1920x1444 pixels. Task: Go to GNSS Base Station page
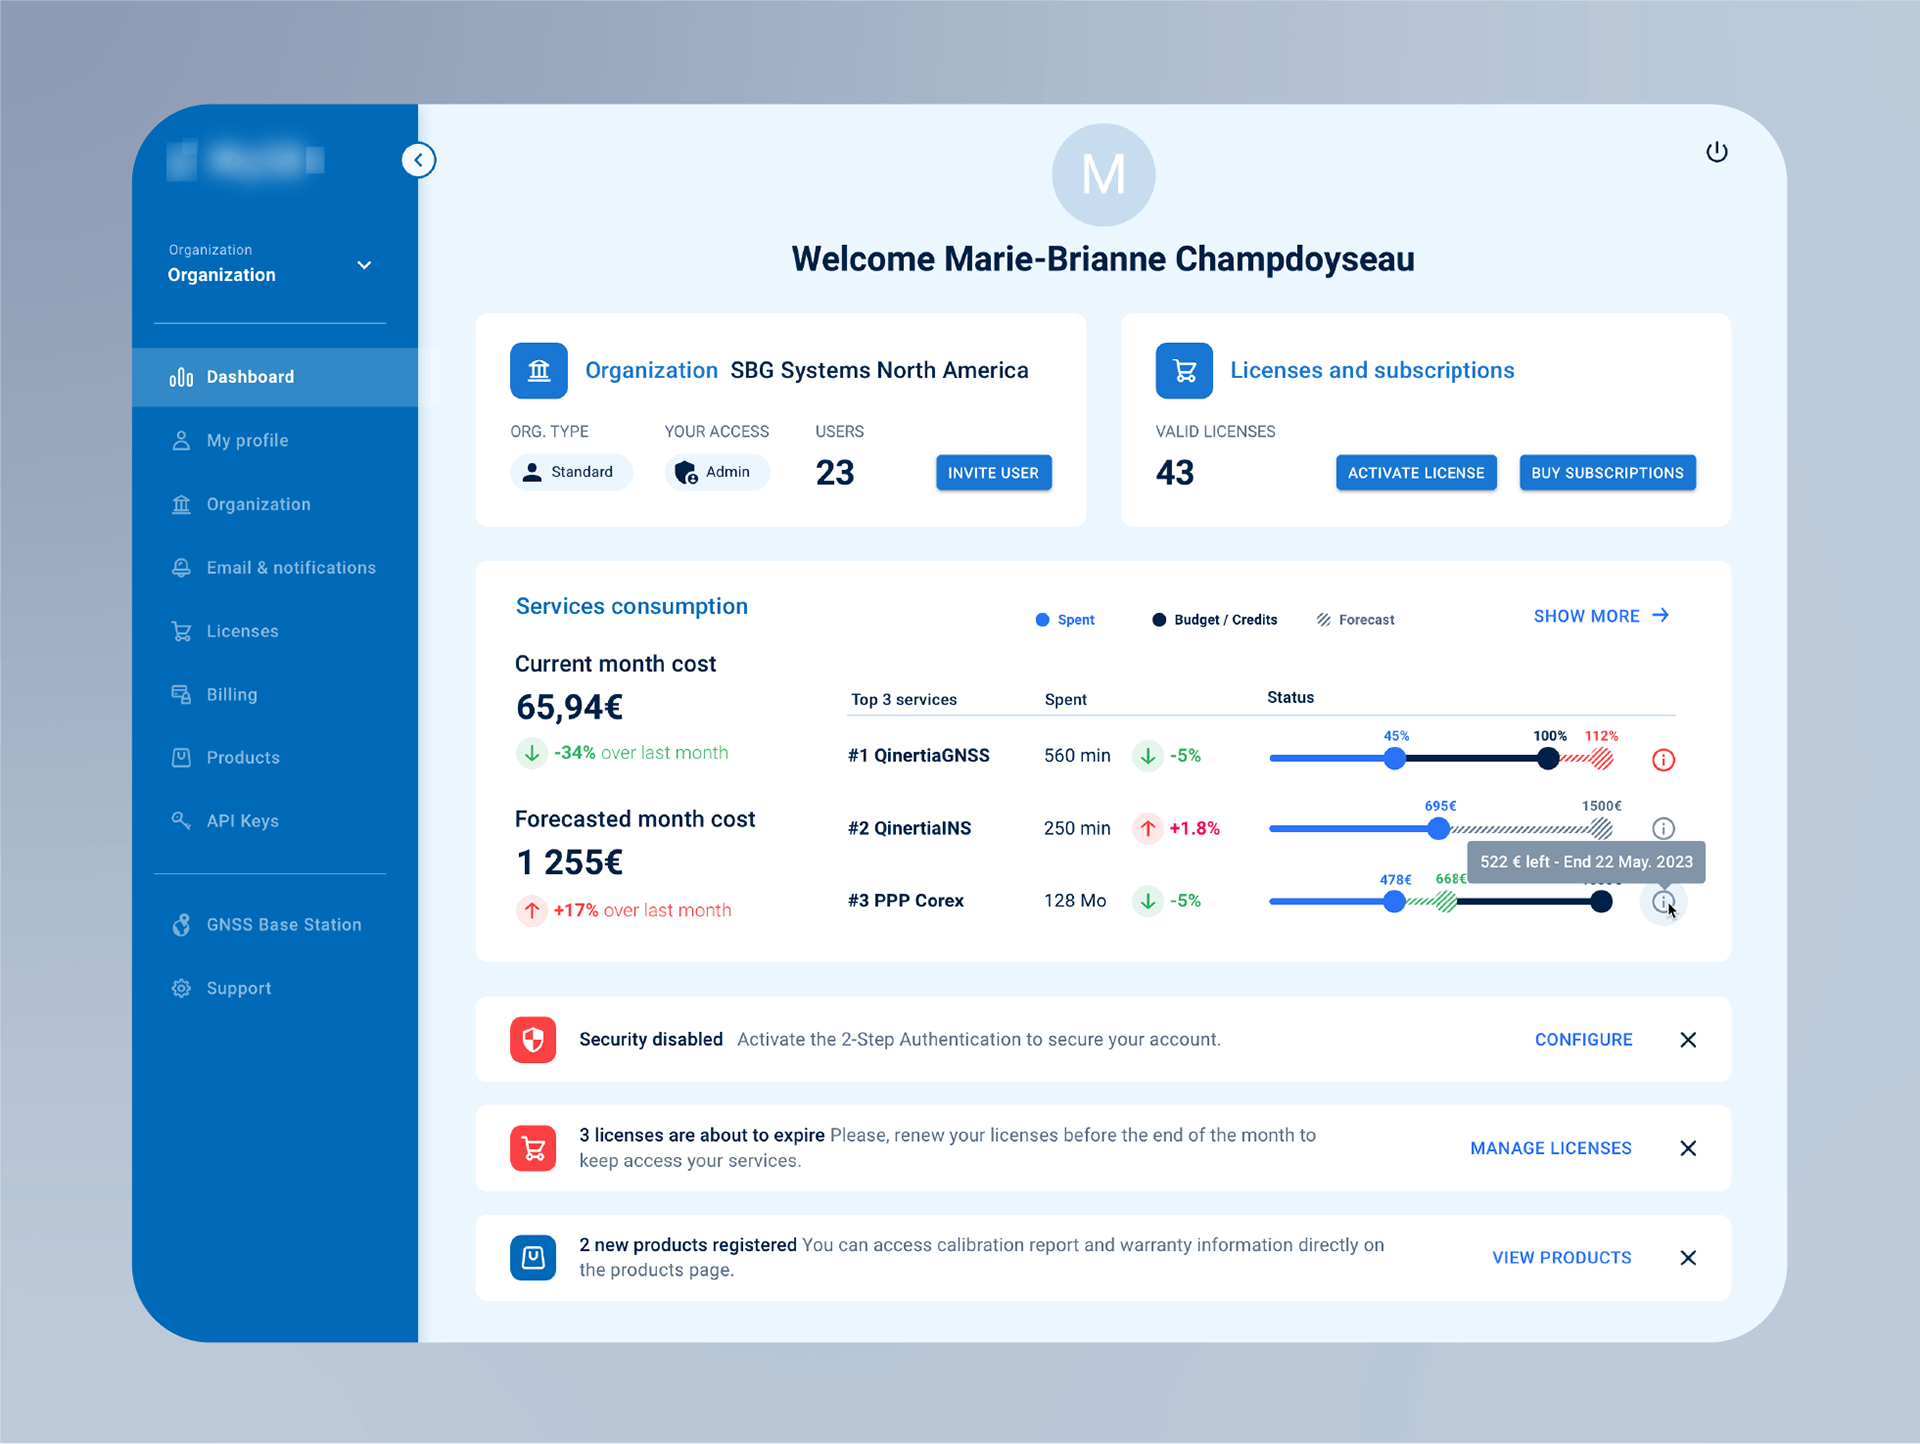(x=283, y=925)
